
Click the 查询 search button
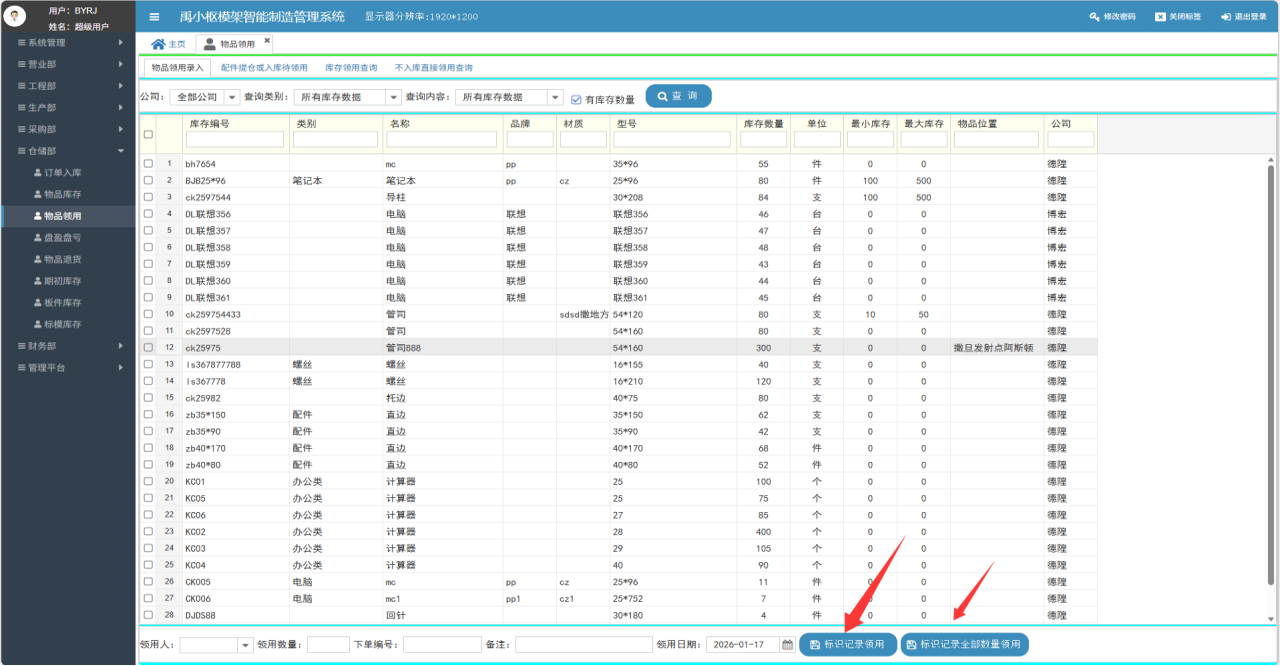pyautogui.click(x=678, y=96)
